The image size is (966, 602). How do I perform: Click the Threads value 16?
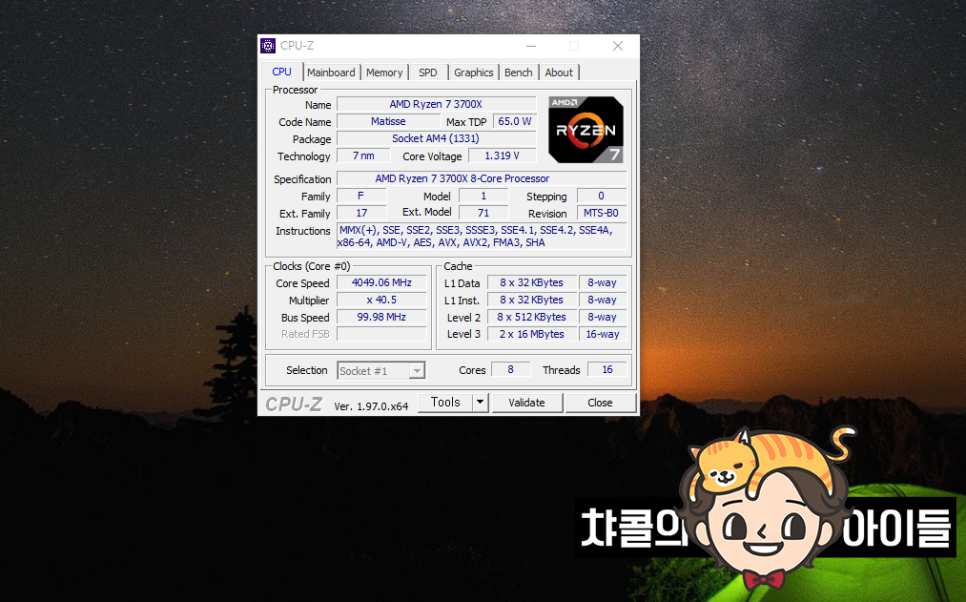(607, 370)
